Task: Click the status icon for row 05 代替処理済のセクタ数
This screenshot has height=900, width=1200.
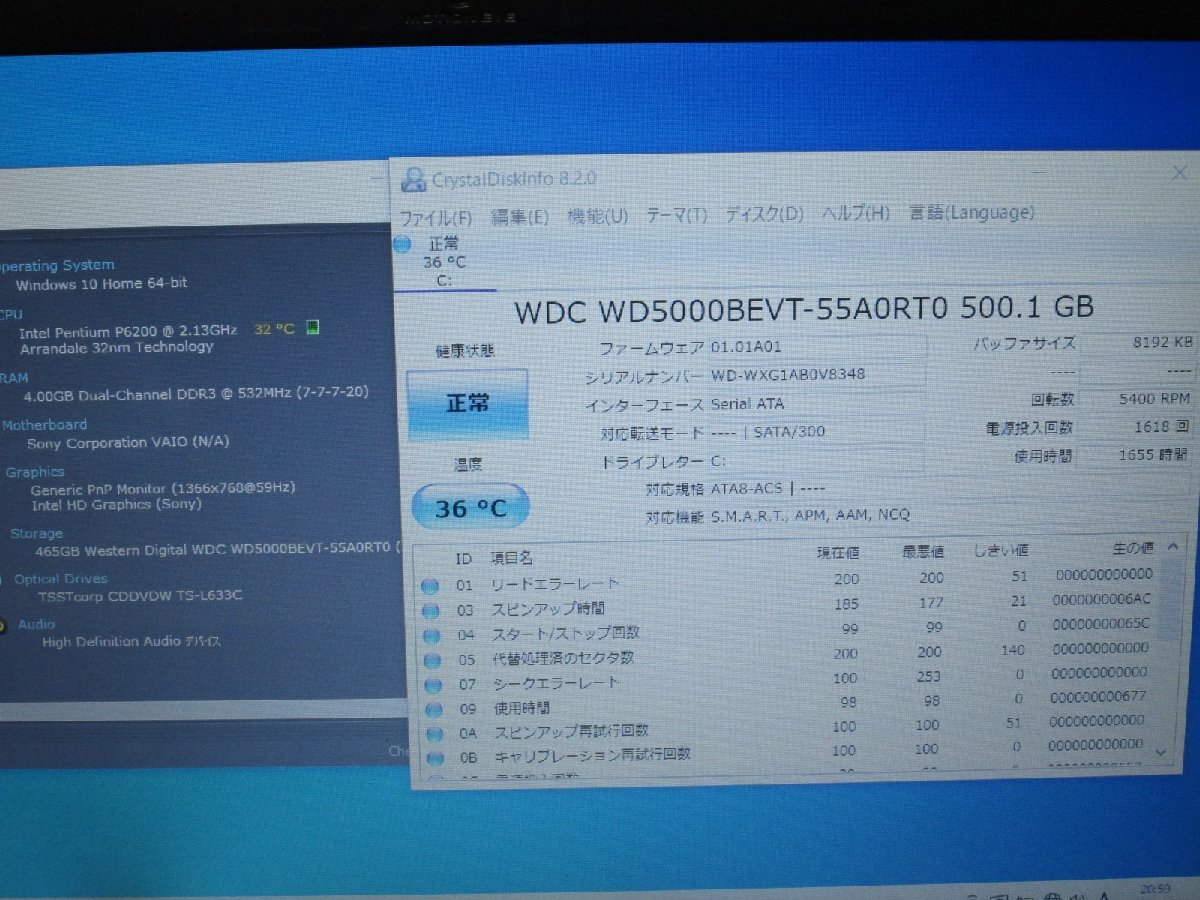Action: pos(431,661)
